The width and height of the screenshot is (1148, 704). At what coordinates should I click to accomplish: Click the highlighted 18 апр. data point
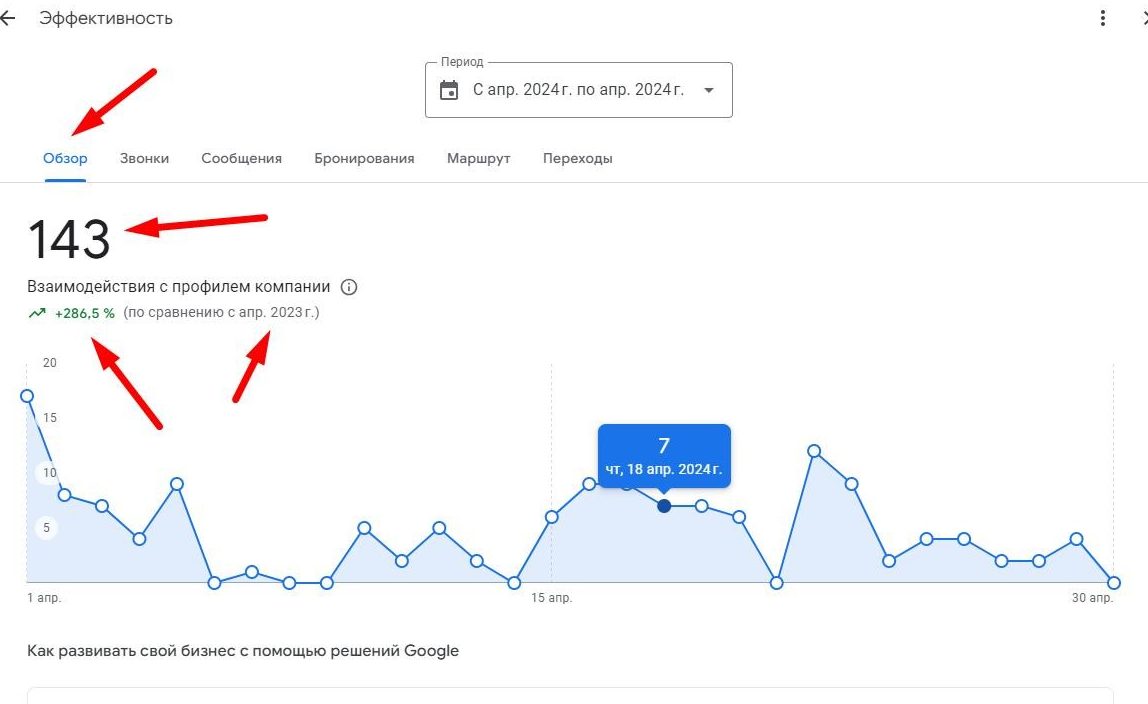tap(664, 506)
